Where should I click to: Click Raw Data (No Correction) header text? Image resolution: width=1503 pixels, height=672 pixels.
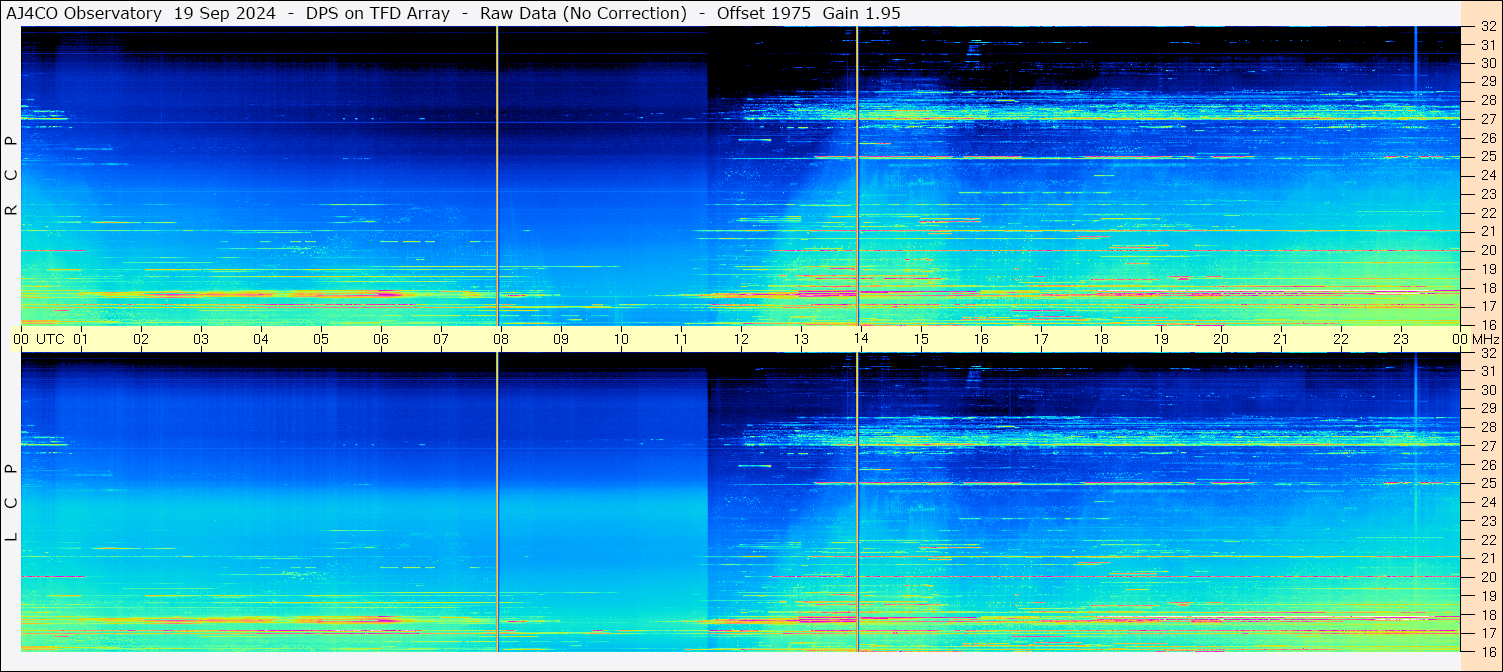click(x=583, y=13)
